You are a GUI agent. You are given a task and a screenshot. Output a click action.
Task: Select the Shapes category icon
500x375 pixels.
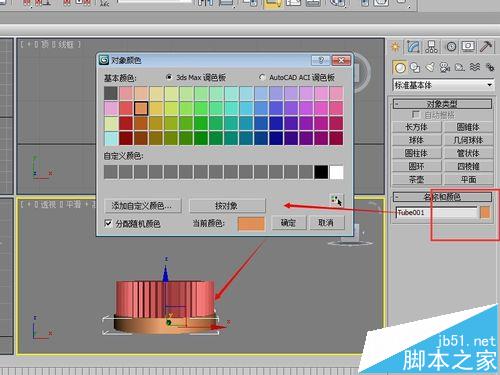coord(415,67)
